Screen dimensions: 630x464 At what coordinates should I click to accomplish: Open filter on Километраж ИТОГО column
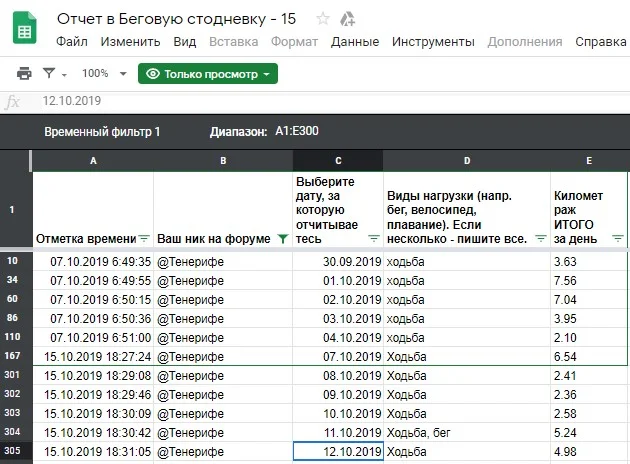coord(618,239)
